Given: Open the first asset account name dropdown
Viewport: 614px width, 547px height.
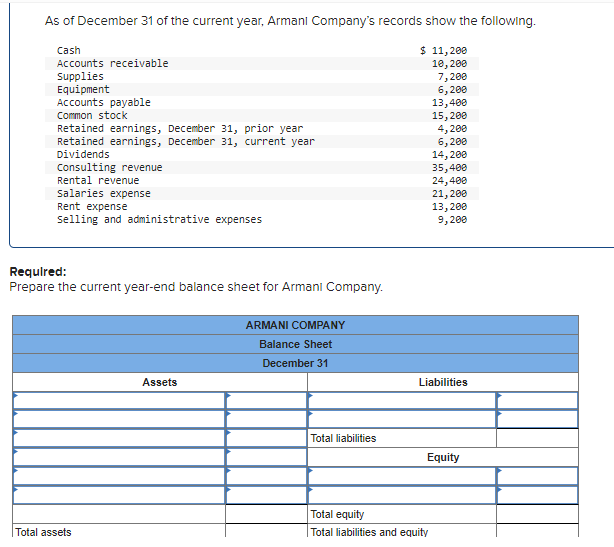Looking at the screenshot, I should click(119, 401).
